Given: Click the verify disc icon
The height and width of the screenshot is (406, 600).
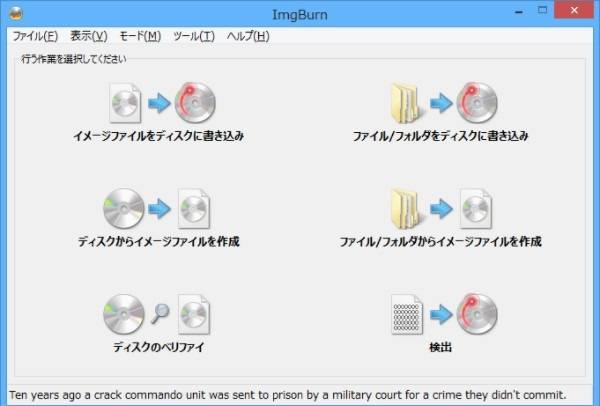Looking at the screenshot, I should click(157, 314).
